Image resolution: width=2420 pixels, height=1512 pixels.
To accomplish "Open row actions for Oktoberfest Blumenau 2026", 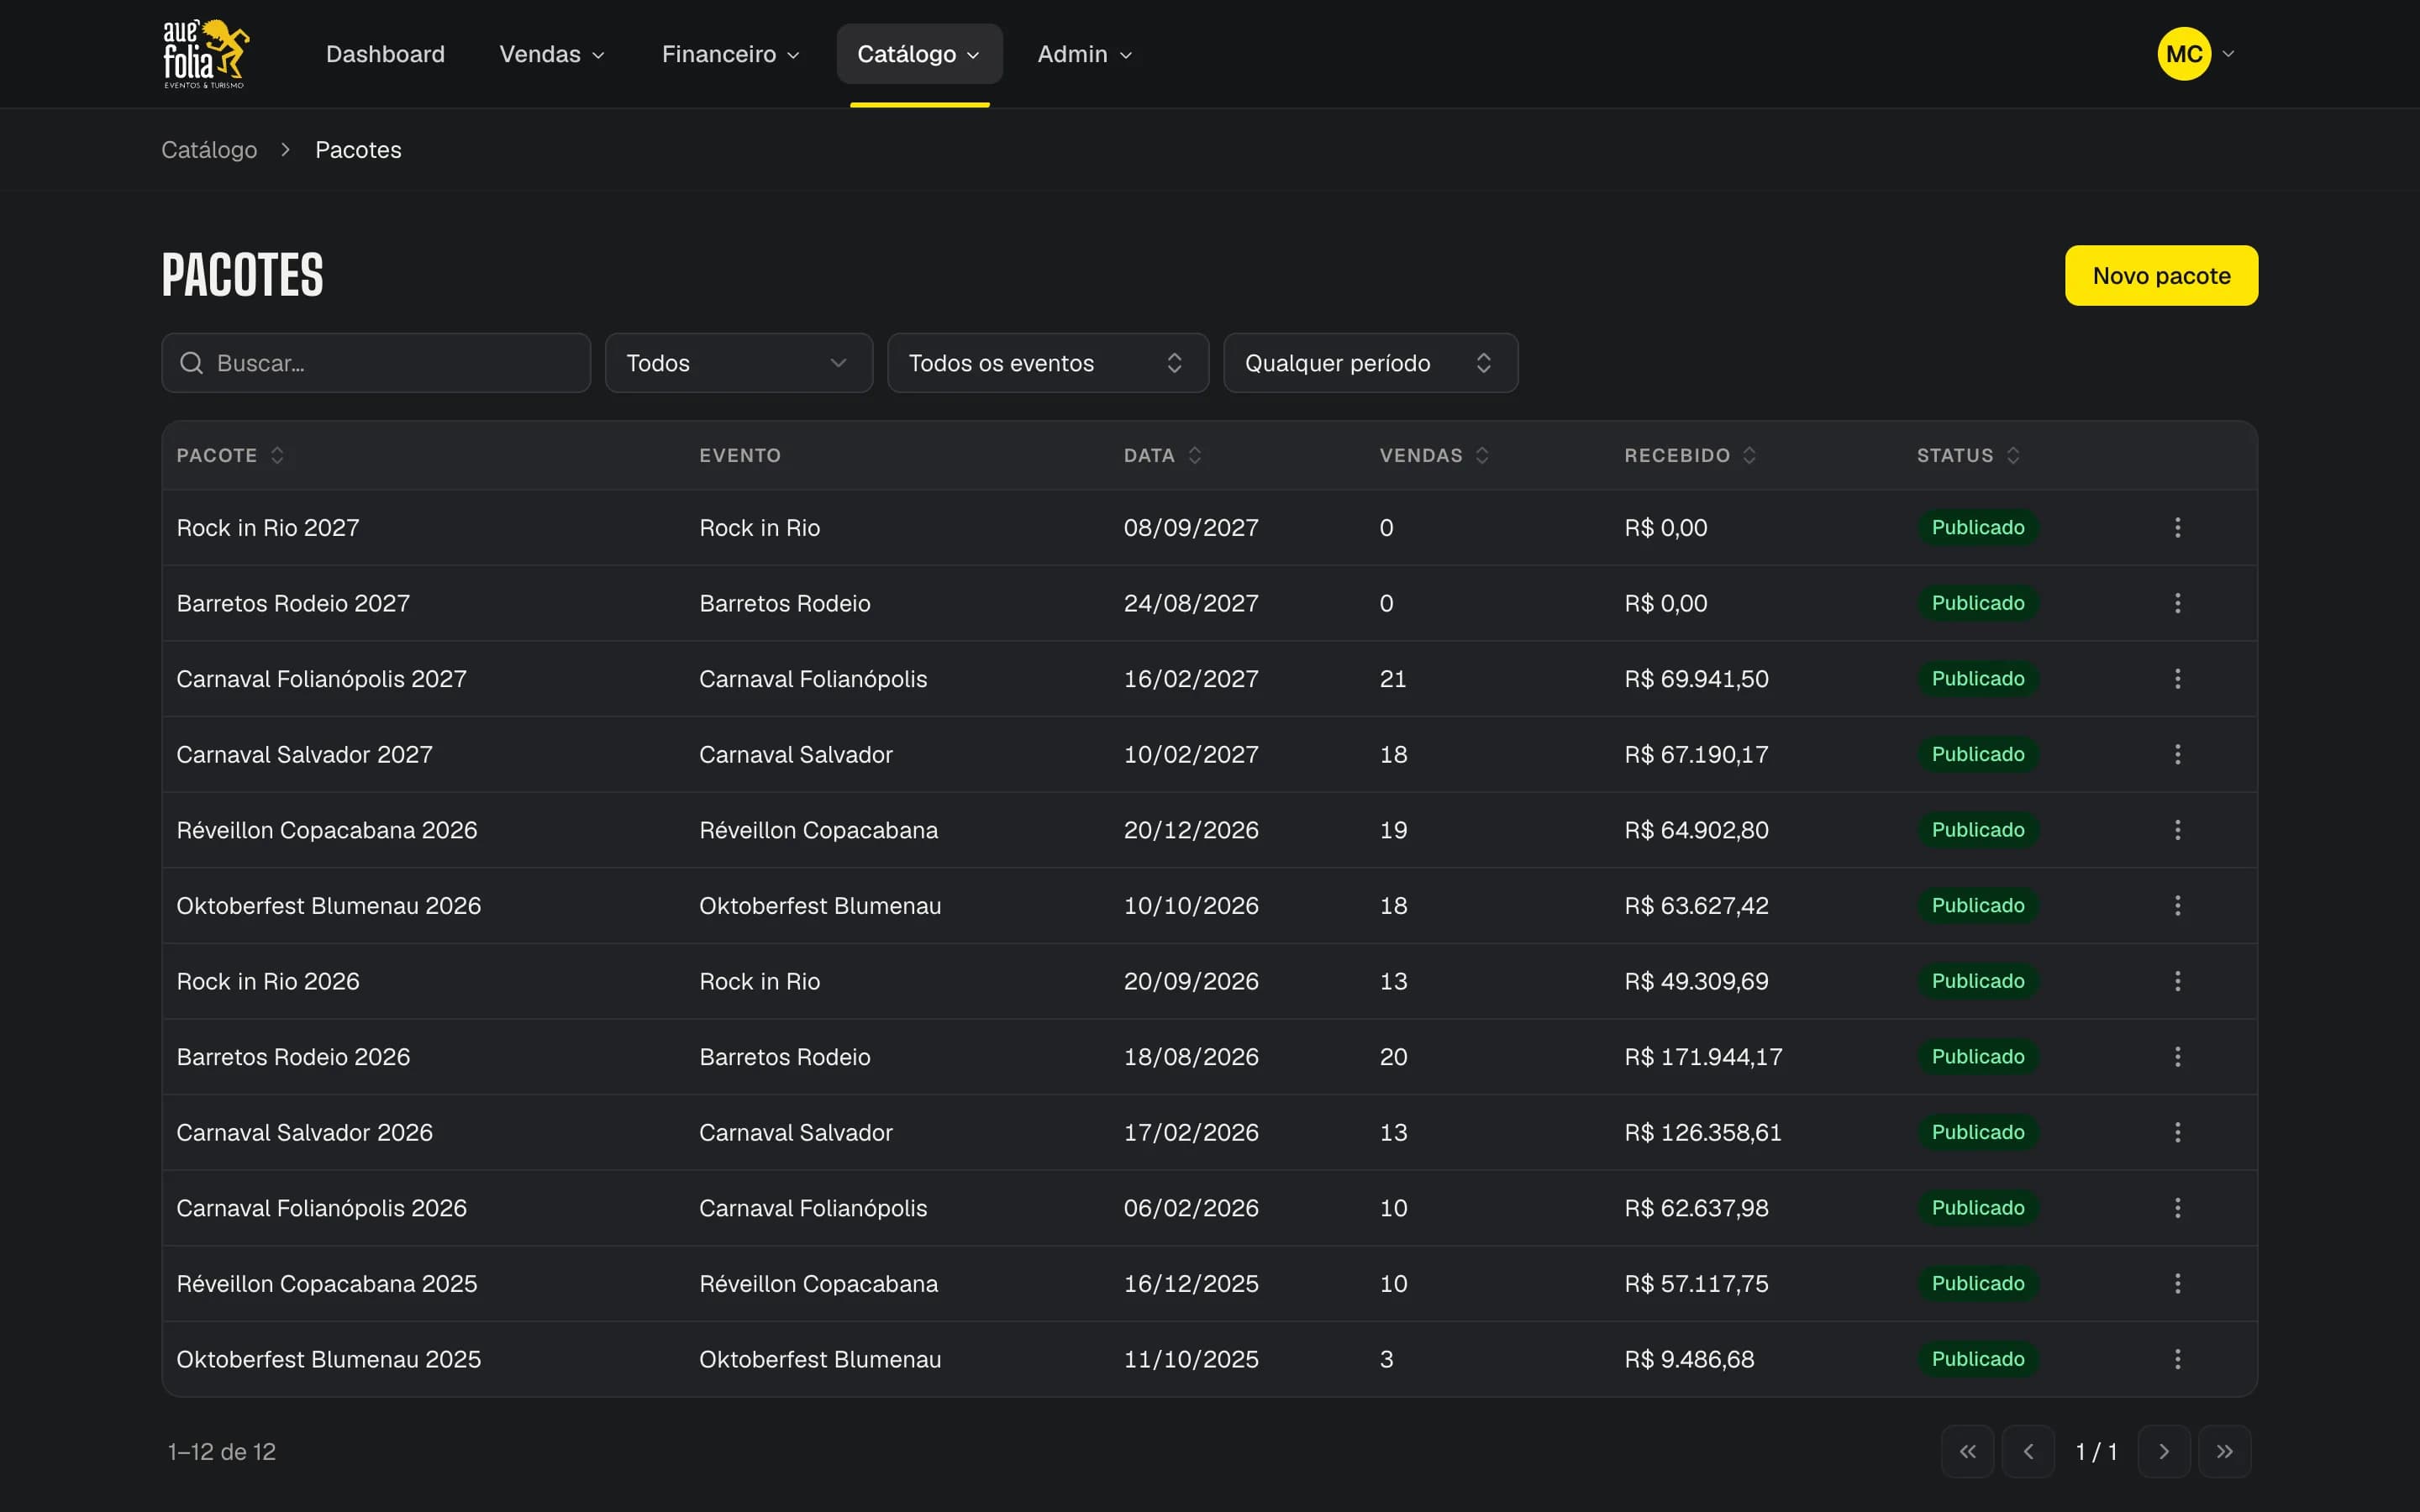I will point(2177,905).
